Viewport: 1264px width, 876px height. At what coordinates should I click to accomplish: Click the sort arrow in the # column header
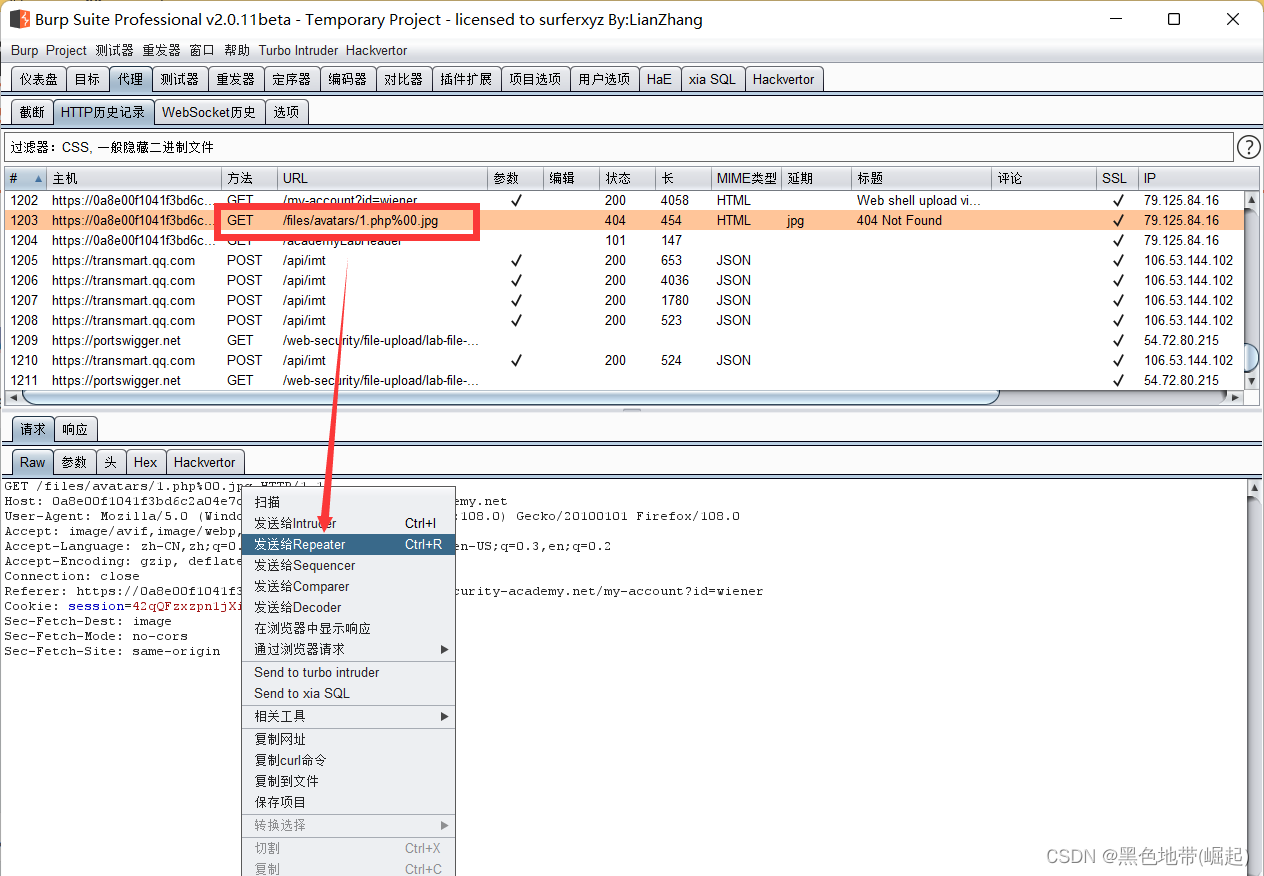(39, 179)
